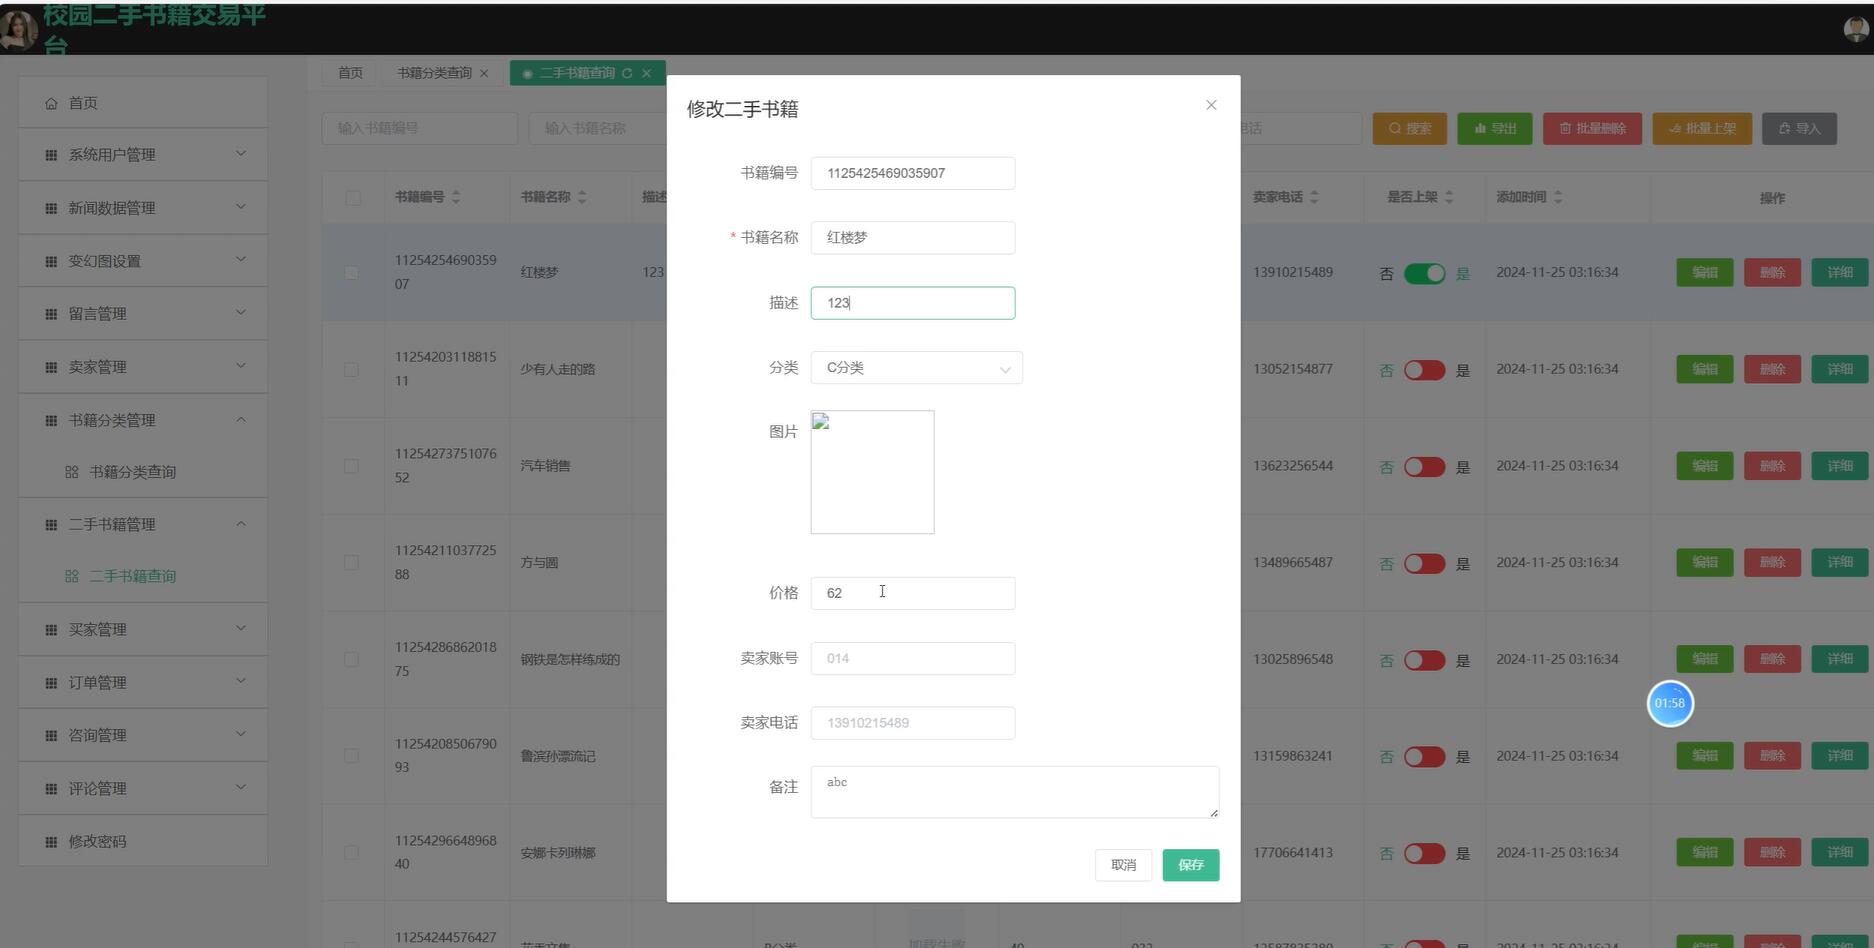The width and height of the screenshot is (1874, 948).
Task: Turn off the 是否上架 toggle for 红楼梦
Action: click(x=1424, y=272)
